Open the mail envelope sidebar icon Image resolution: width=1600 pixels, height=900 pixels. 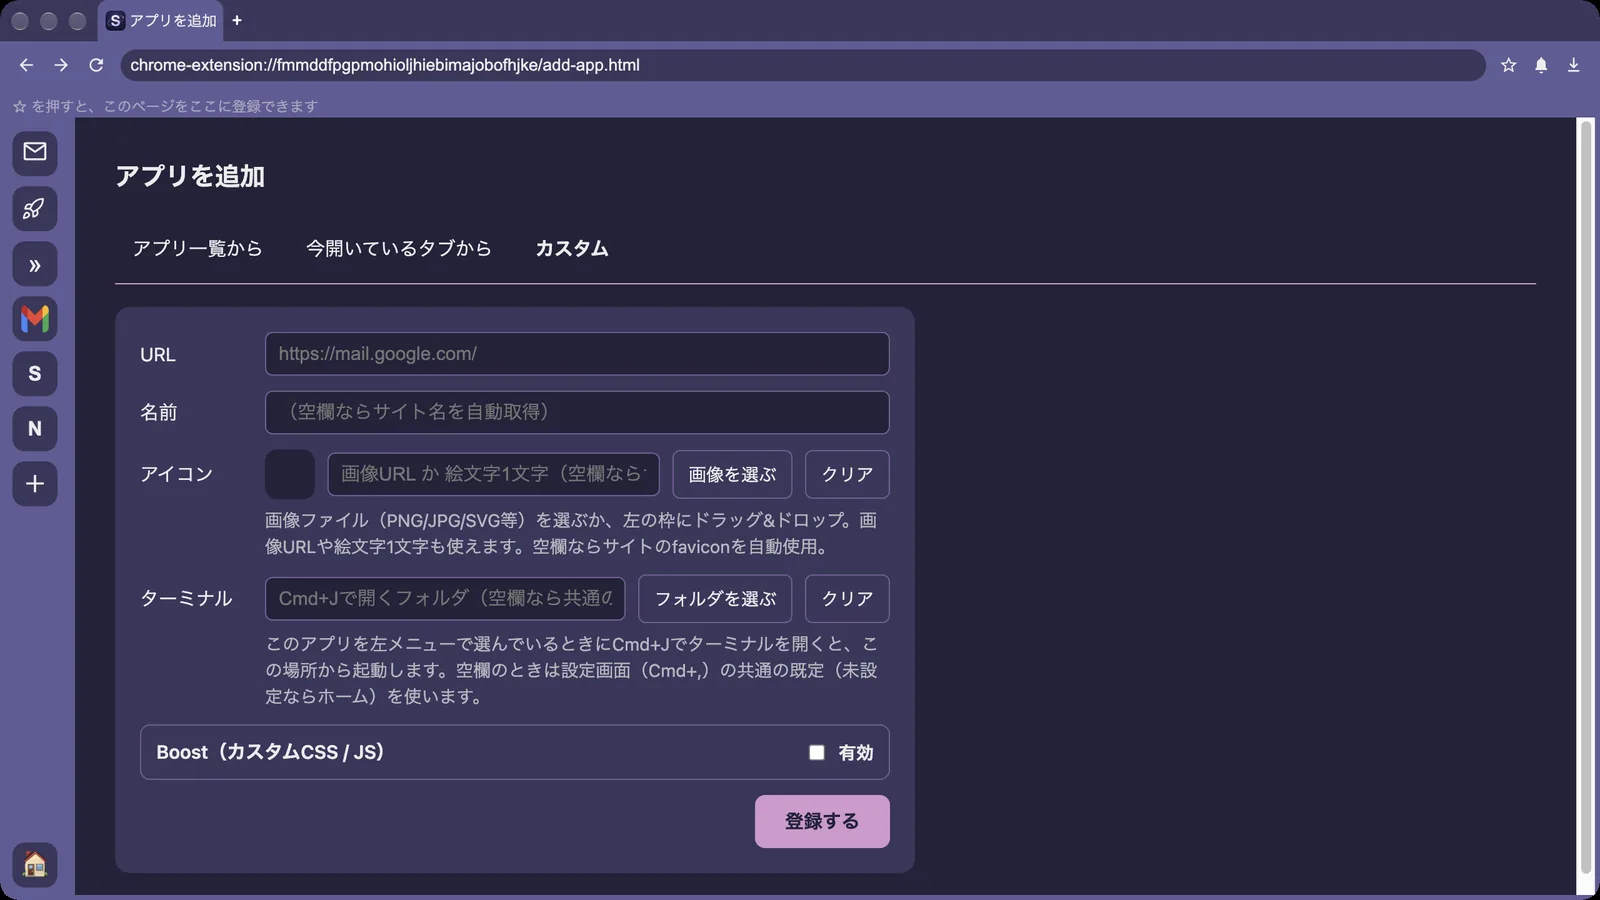[x=35, y=152]
